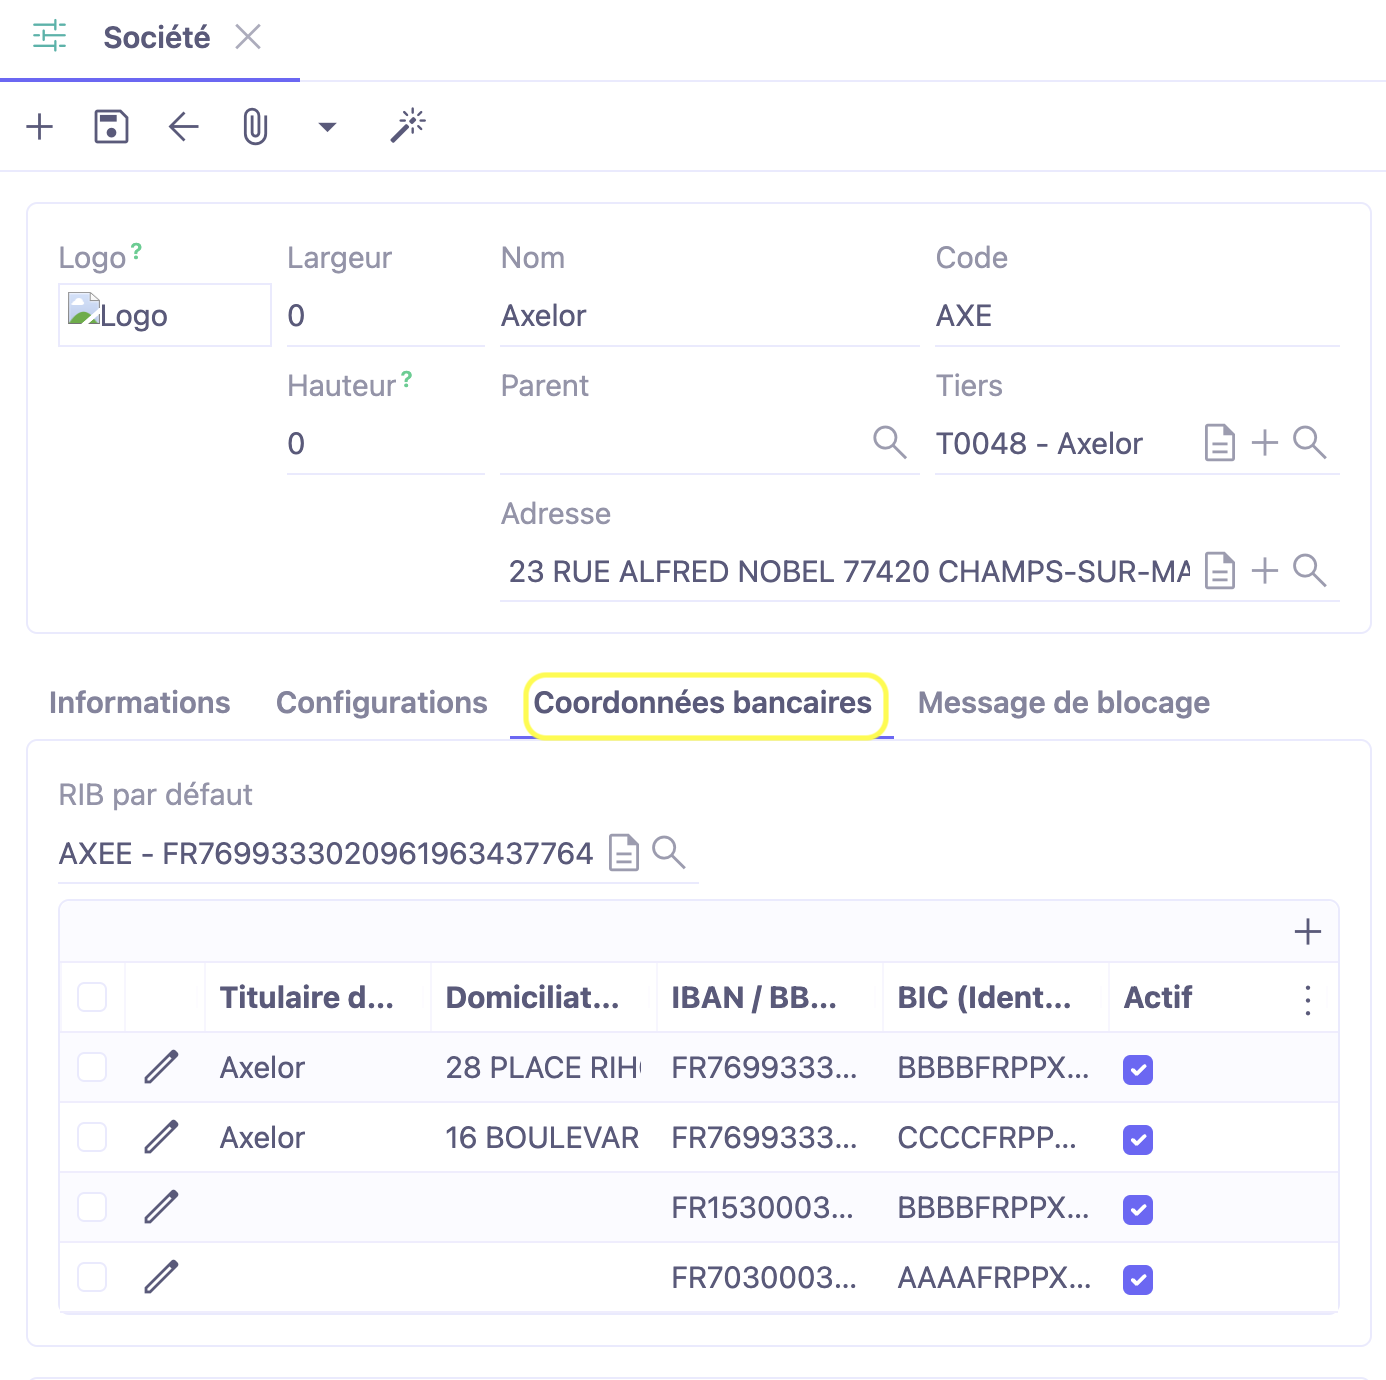Click the FR1530003 IBAN cell

[x=770, y=1208]
